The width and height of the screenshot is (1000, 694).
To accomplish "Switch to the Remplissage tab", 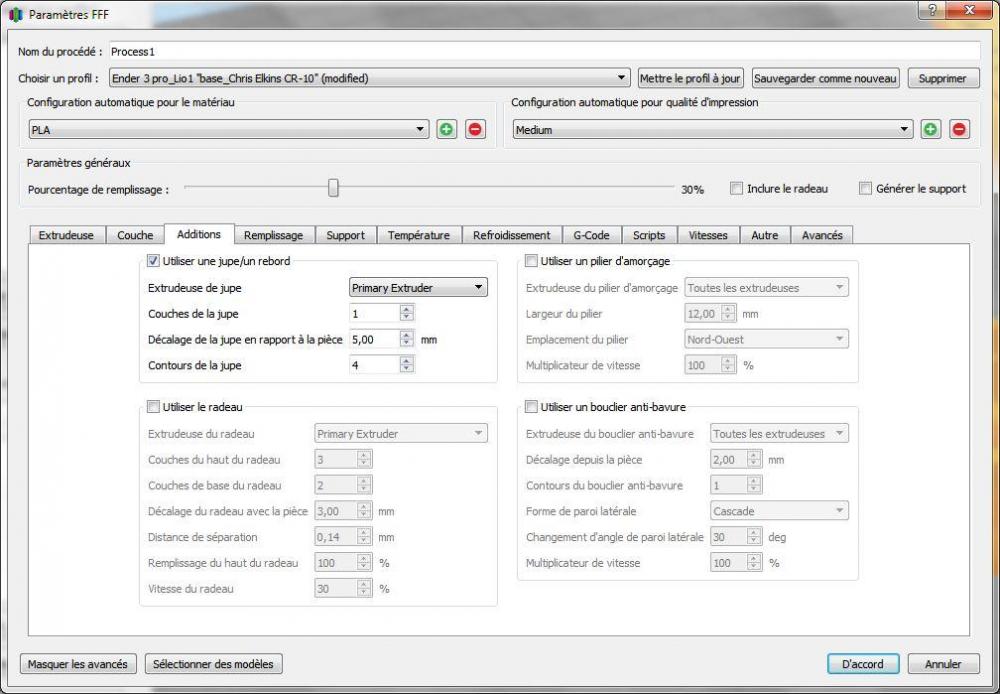I will (273, 235).
